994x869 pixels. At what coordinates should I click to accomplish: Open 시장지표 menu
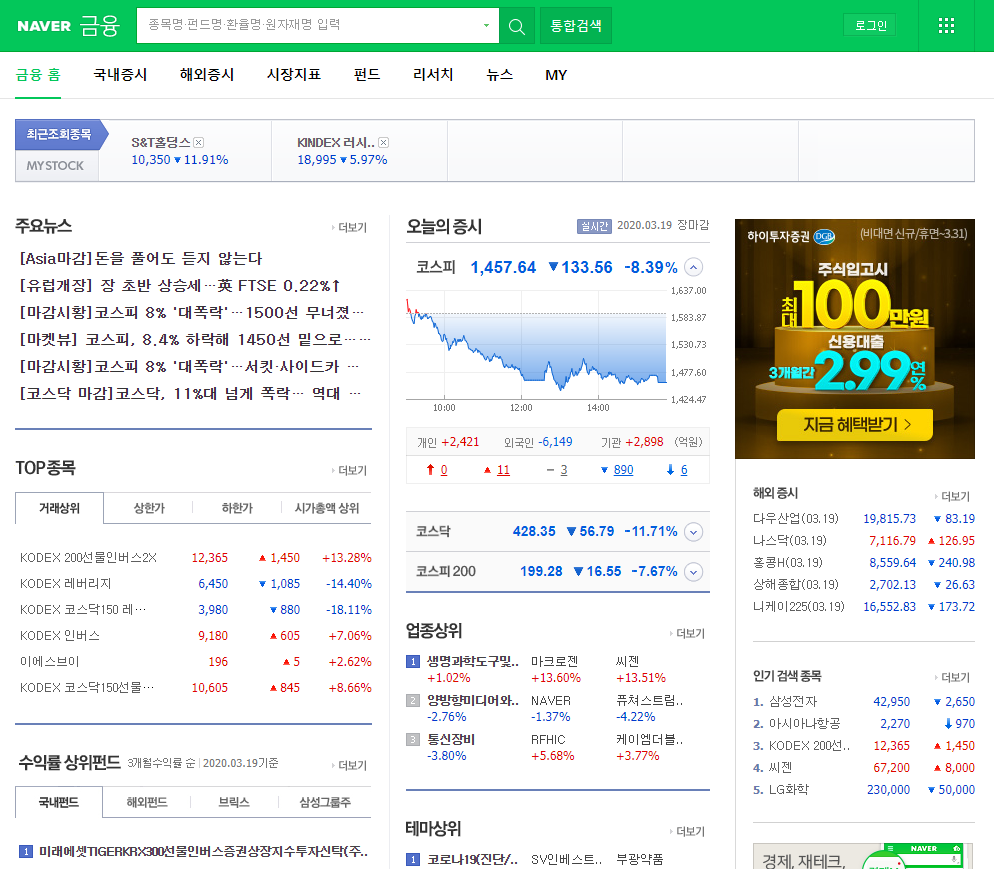click(x=294, y=75)
